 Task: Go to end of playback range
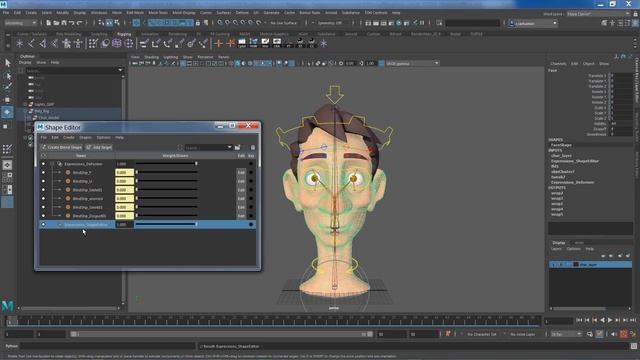click(x=633, y=320)
